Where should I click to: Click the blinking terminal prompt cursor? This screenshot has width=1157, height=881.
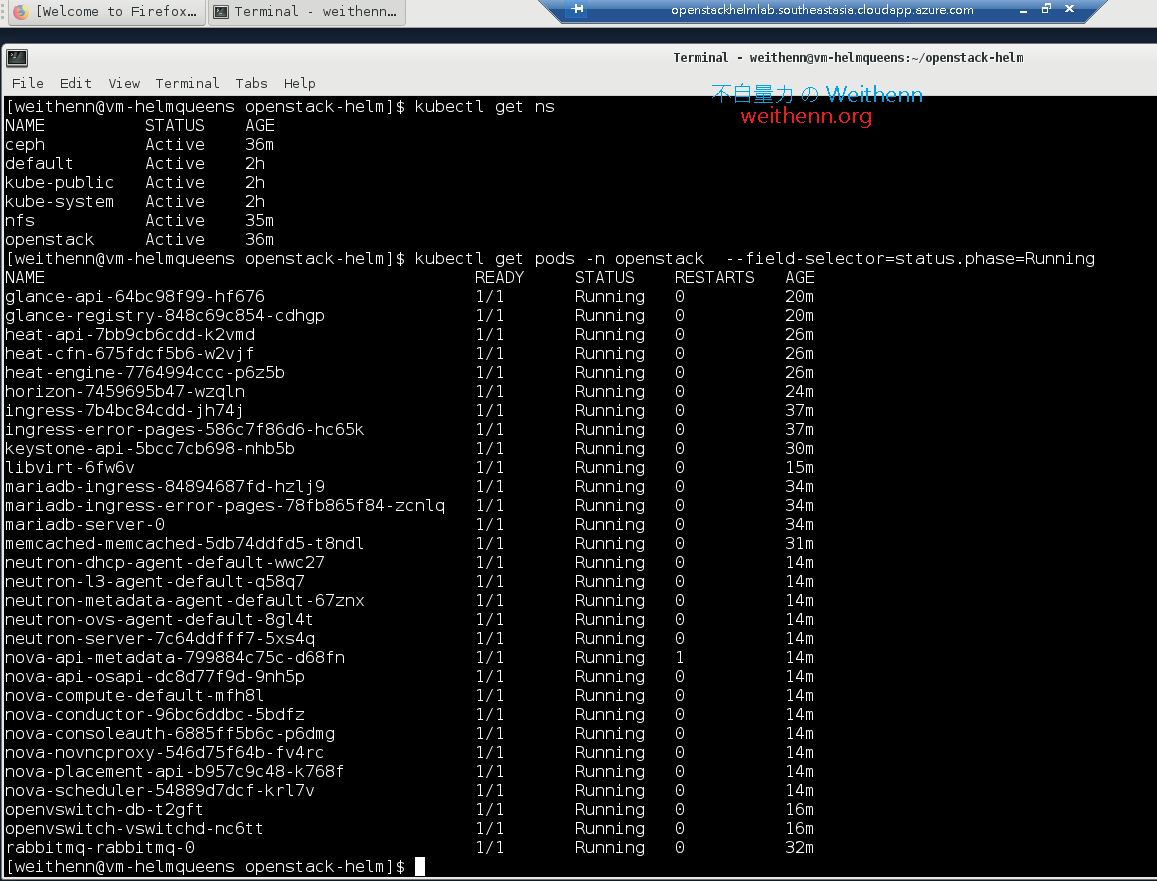[417, 866]
